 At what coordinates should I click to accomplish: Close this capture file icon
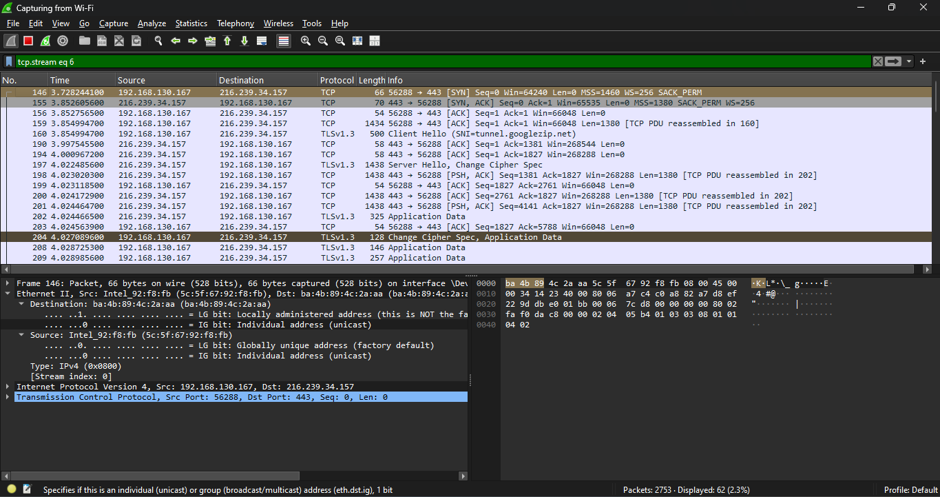pos(119,41)
